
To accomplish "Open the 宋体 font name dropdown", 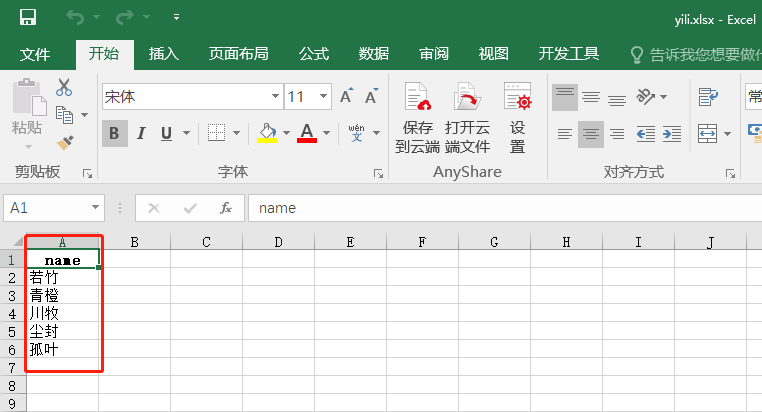I will [275, 96].
